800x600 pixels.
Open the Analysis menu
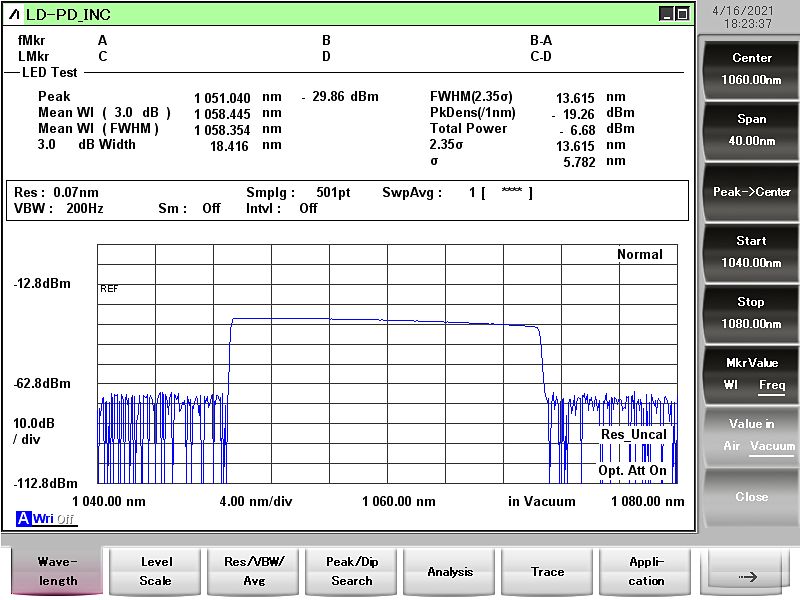click(450, 572)
